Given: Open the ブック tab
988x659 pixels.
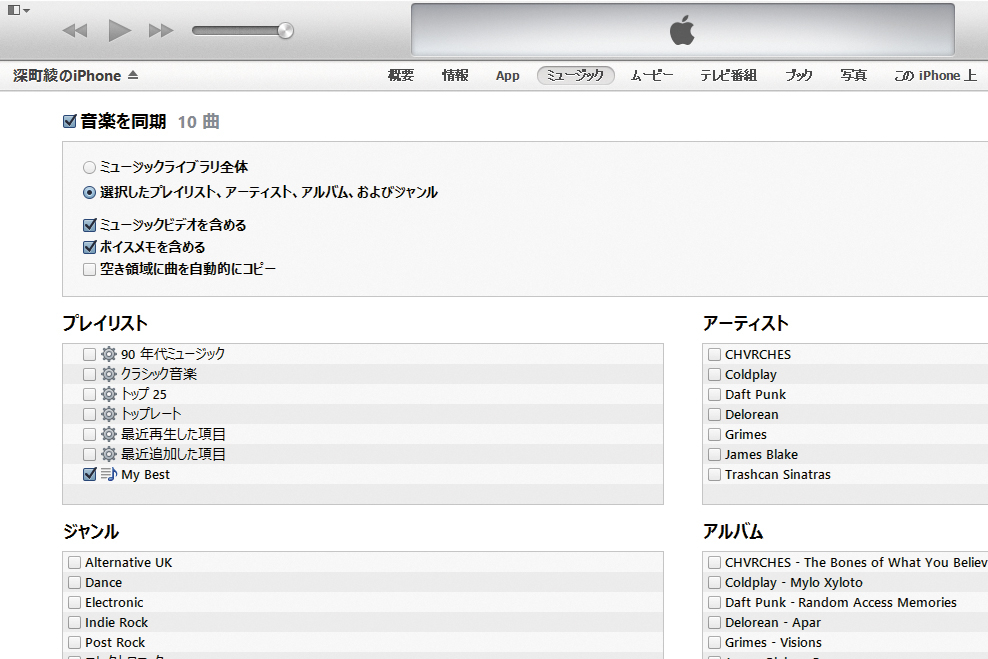Looking at the screenshot, I should [798, 76].
